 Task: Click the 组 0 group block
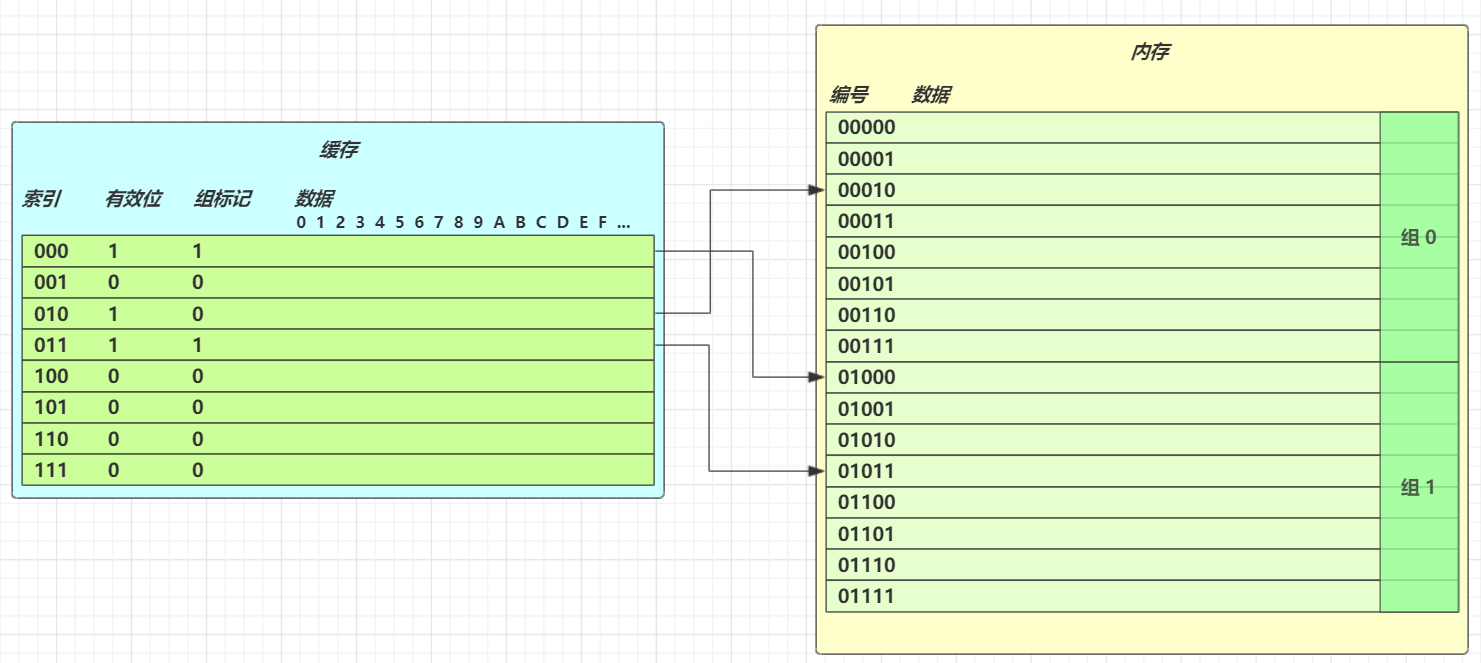click(1418, 237)
